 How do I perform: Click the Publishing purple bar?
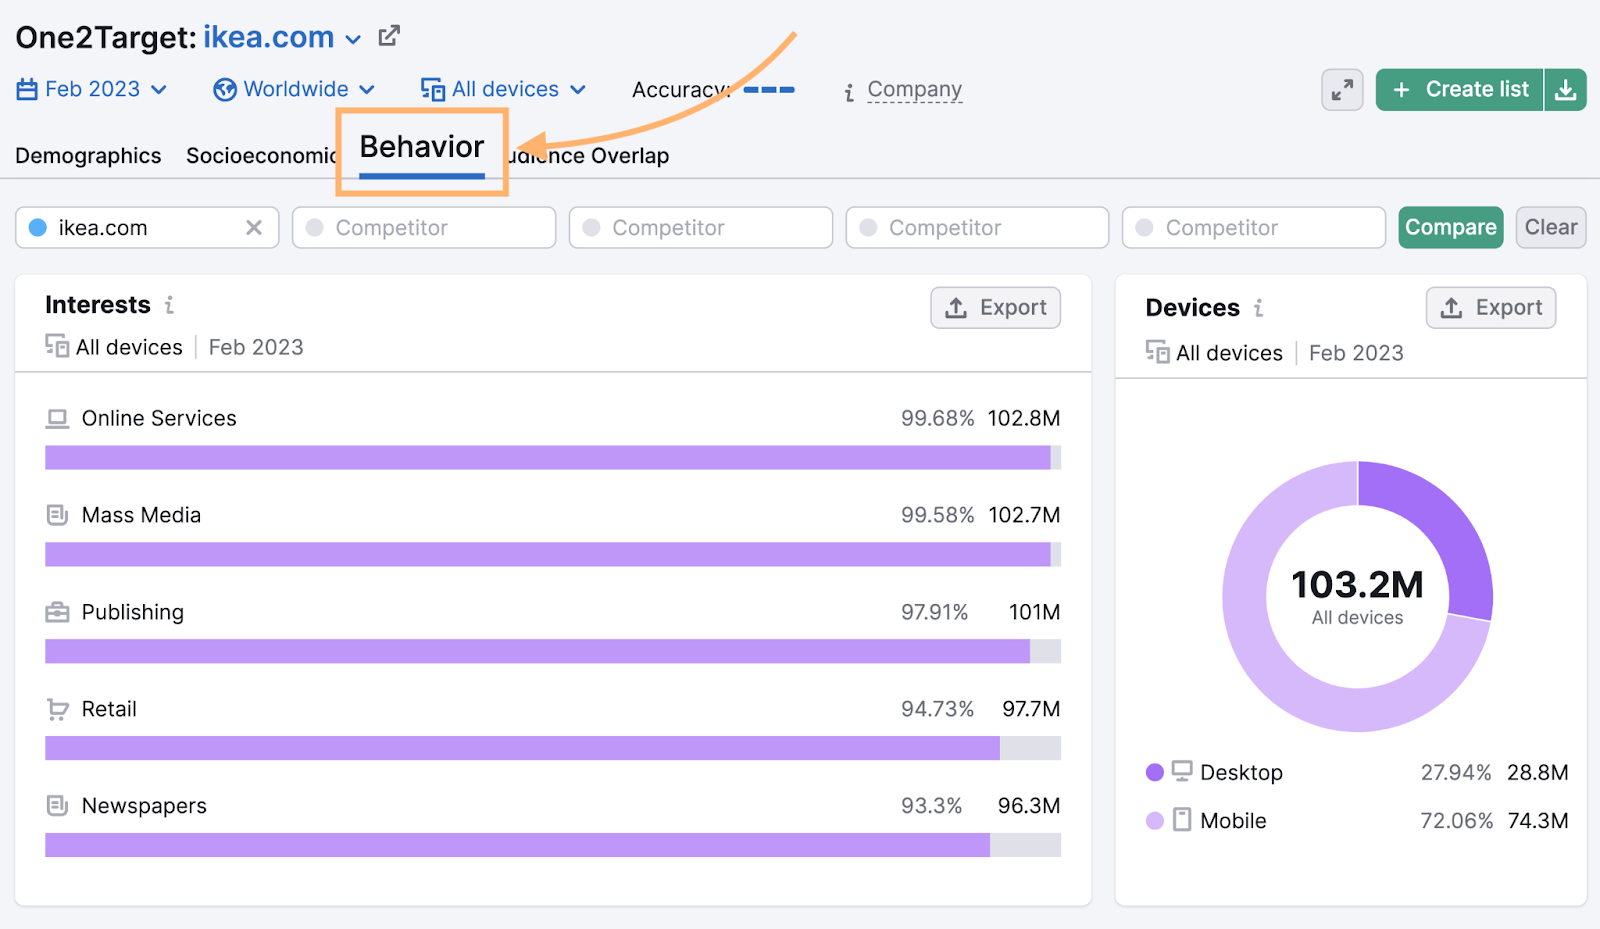click(x=537, y=652)
